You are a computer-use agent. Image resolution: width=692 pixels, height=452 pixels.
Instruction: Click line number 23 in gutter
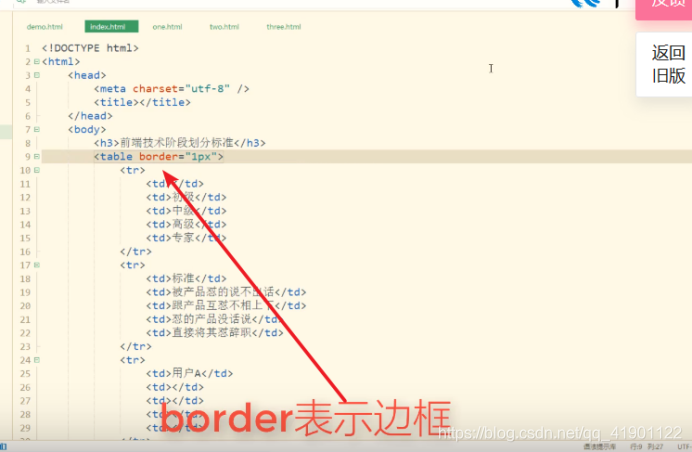click(25, 347)
